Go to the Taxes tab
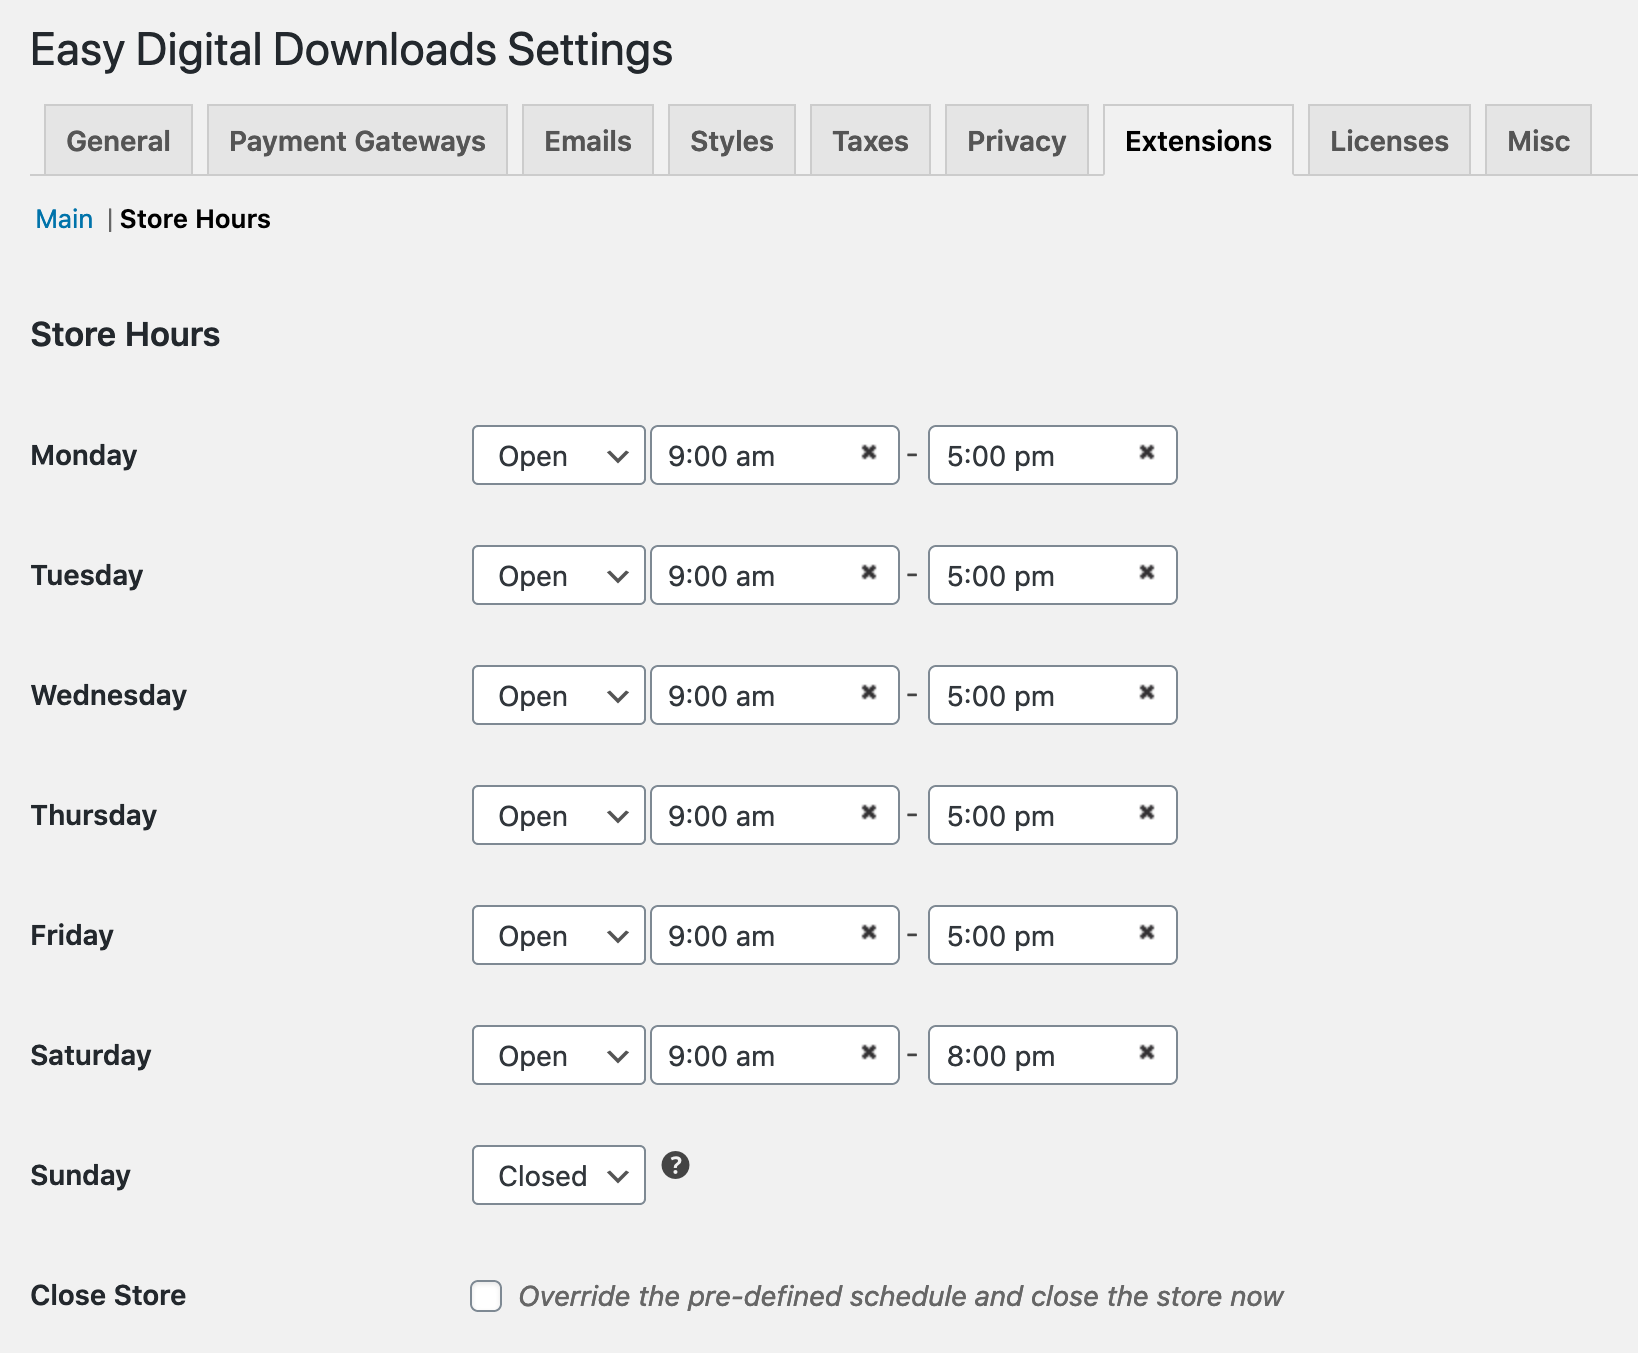This screenshot has width=1638, height=1353. click(x=870, y=141)
